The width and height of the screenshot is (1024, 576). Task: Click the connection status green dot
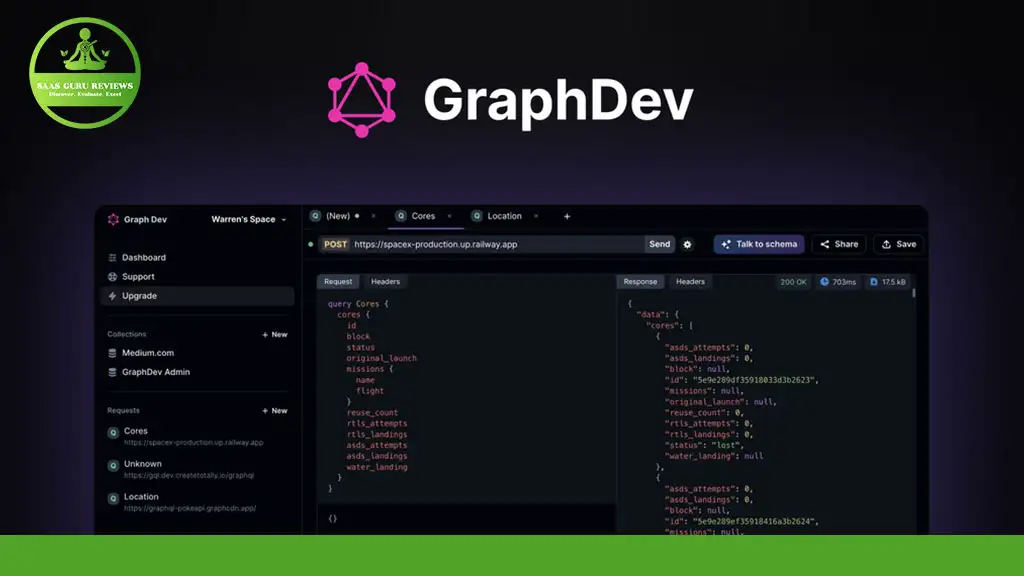coord(311,244)
